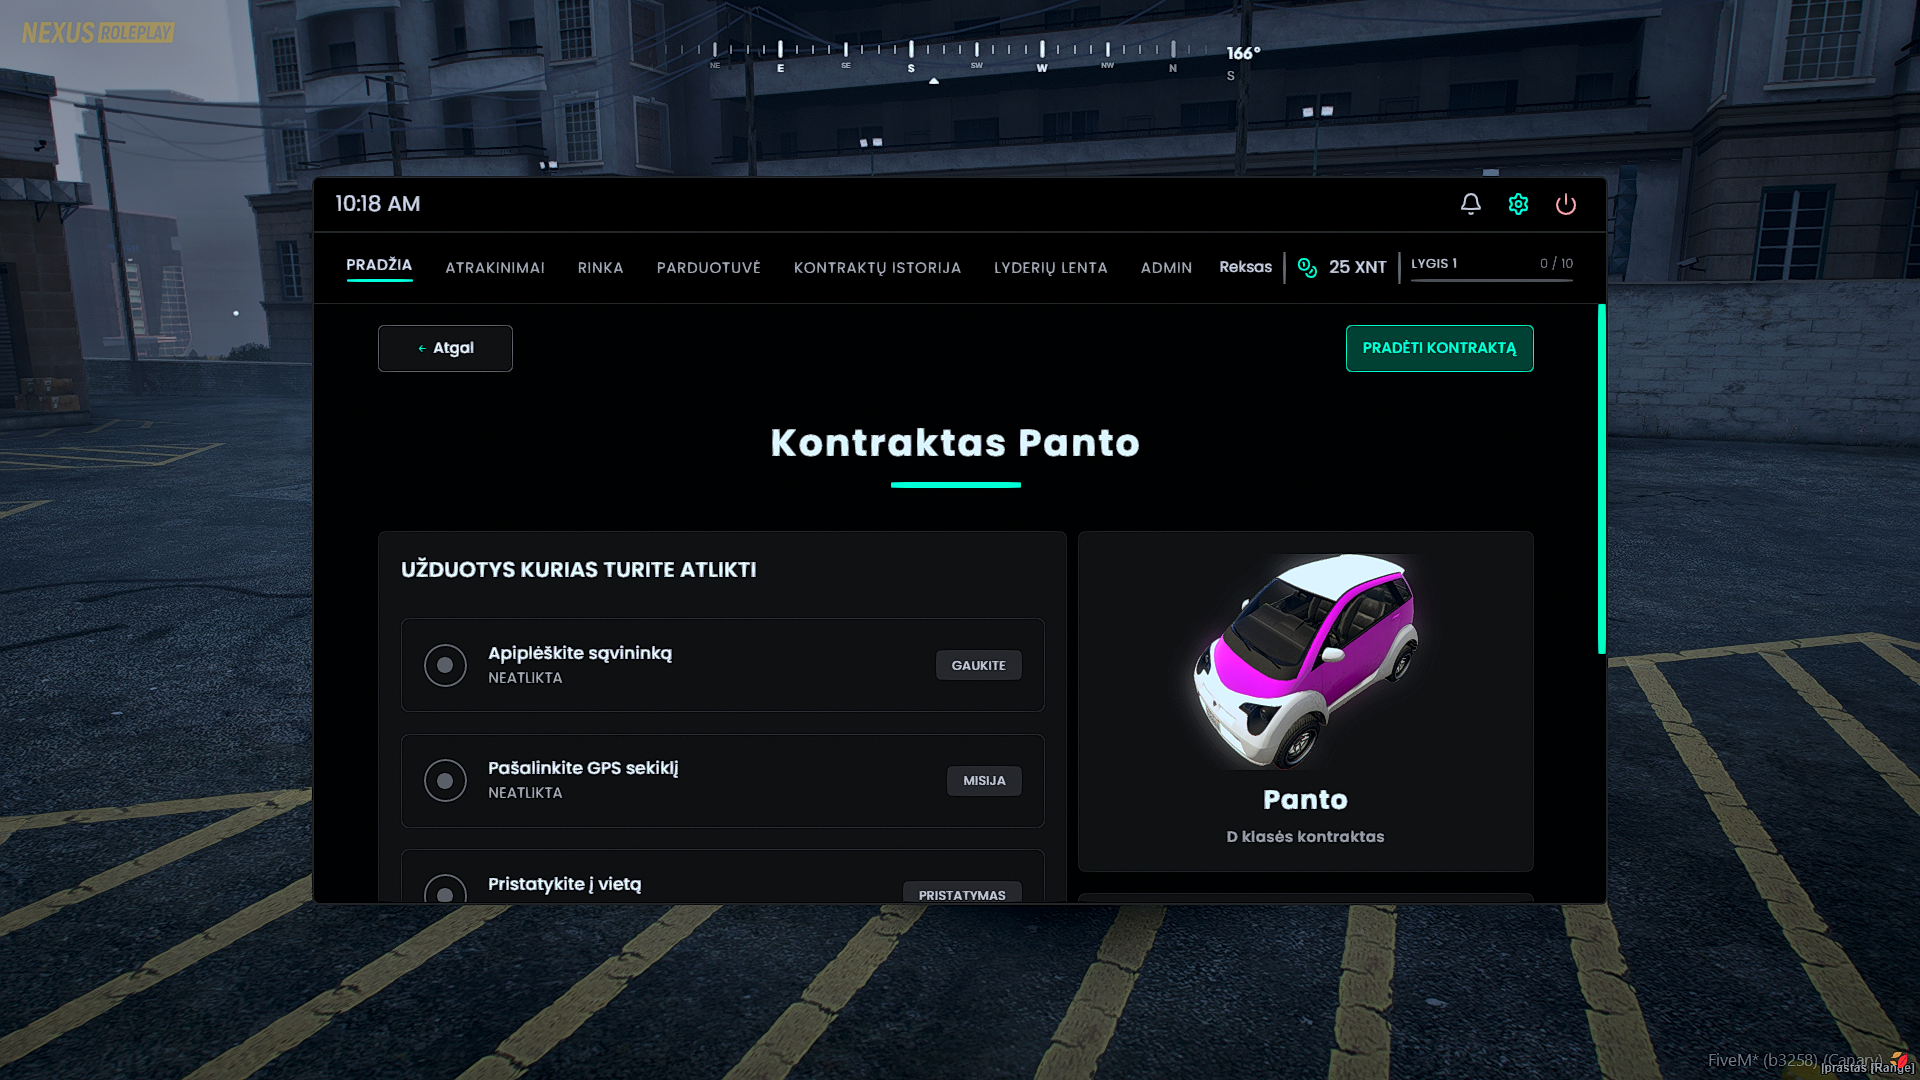Click Pradėti Kontraktą button
This screenshot has height=1080, width=1920.
tap(1439, 348)
